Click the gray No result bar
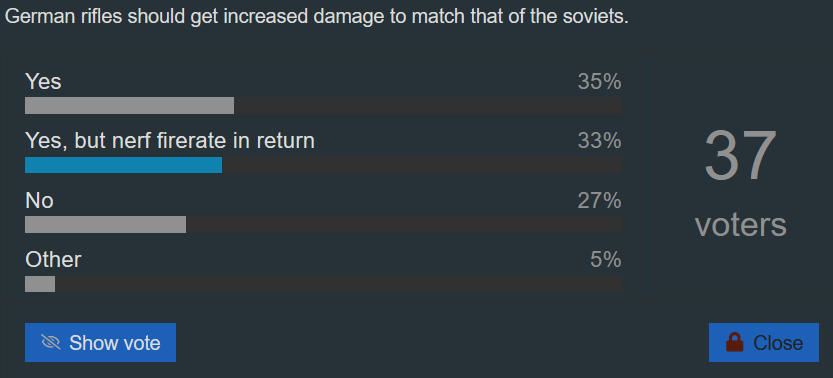Viewport: 833px width, 378px height. tap(105, 225)
